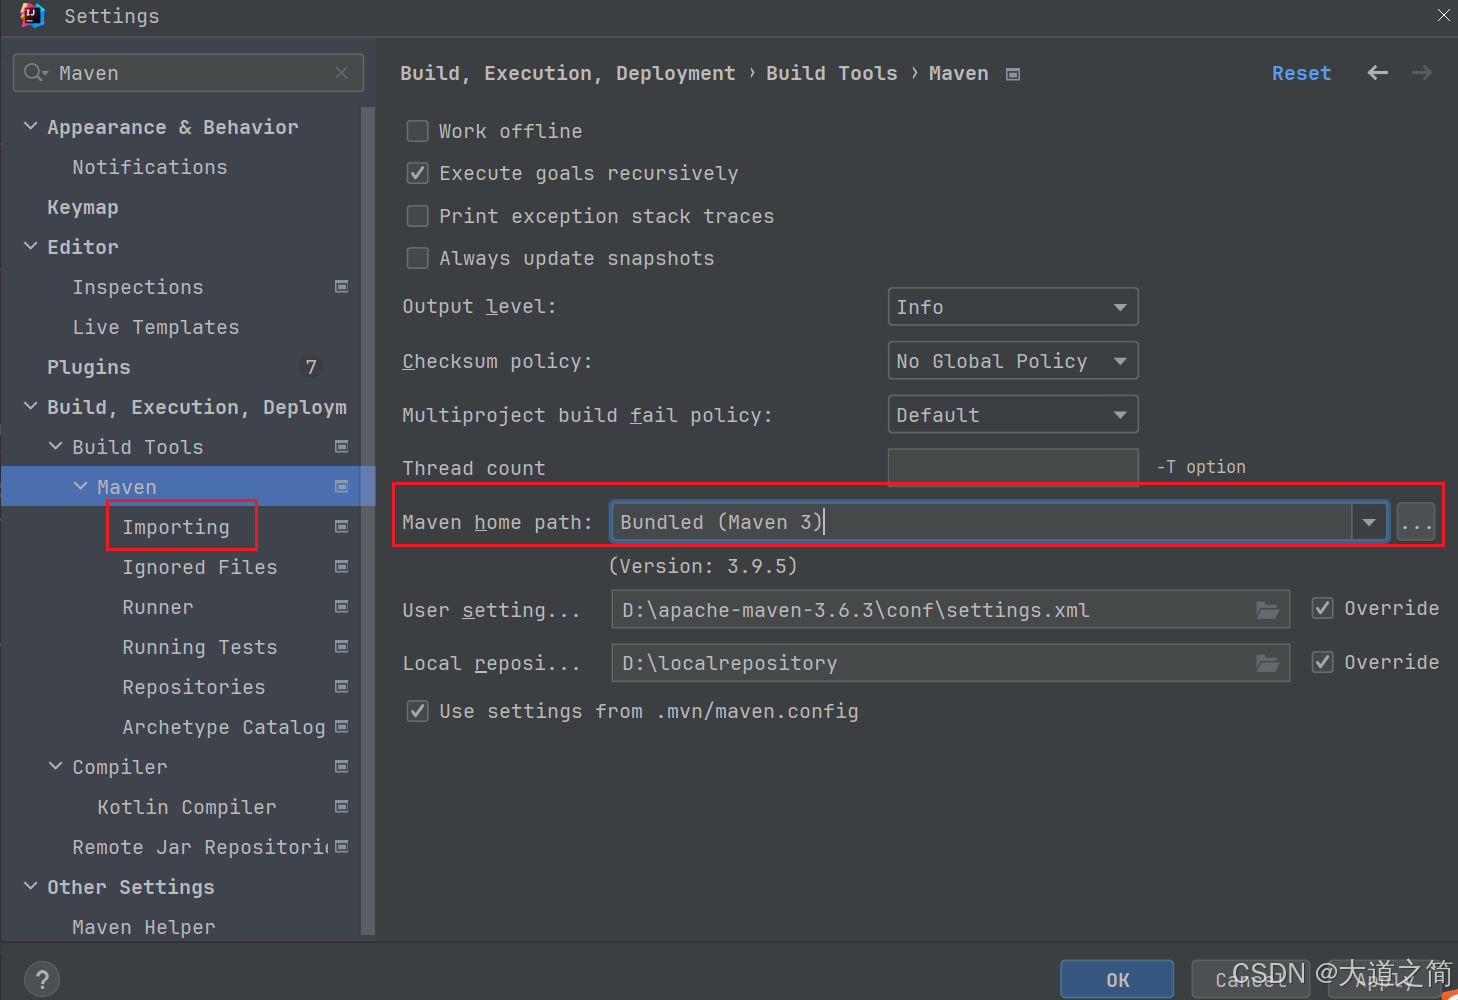The height and width of the screenshot is (1000, 1458).
Task: Click project-settings icon on Importing row
Action: [342, 527]
